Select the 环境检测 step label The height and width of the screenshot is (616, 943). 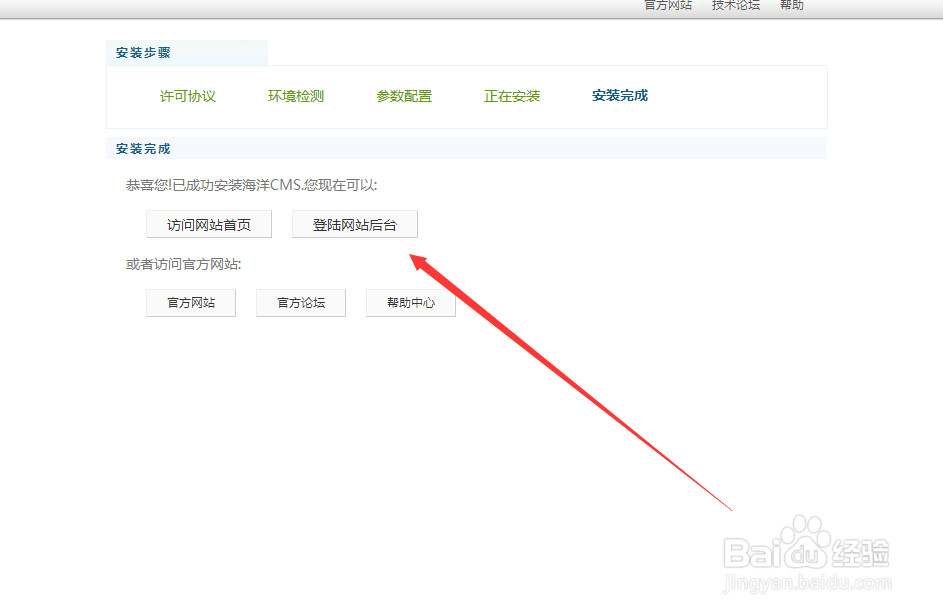click(295, 96)
